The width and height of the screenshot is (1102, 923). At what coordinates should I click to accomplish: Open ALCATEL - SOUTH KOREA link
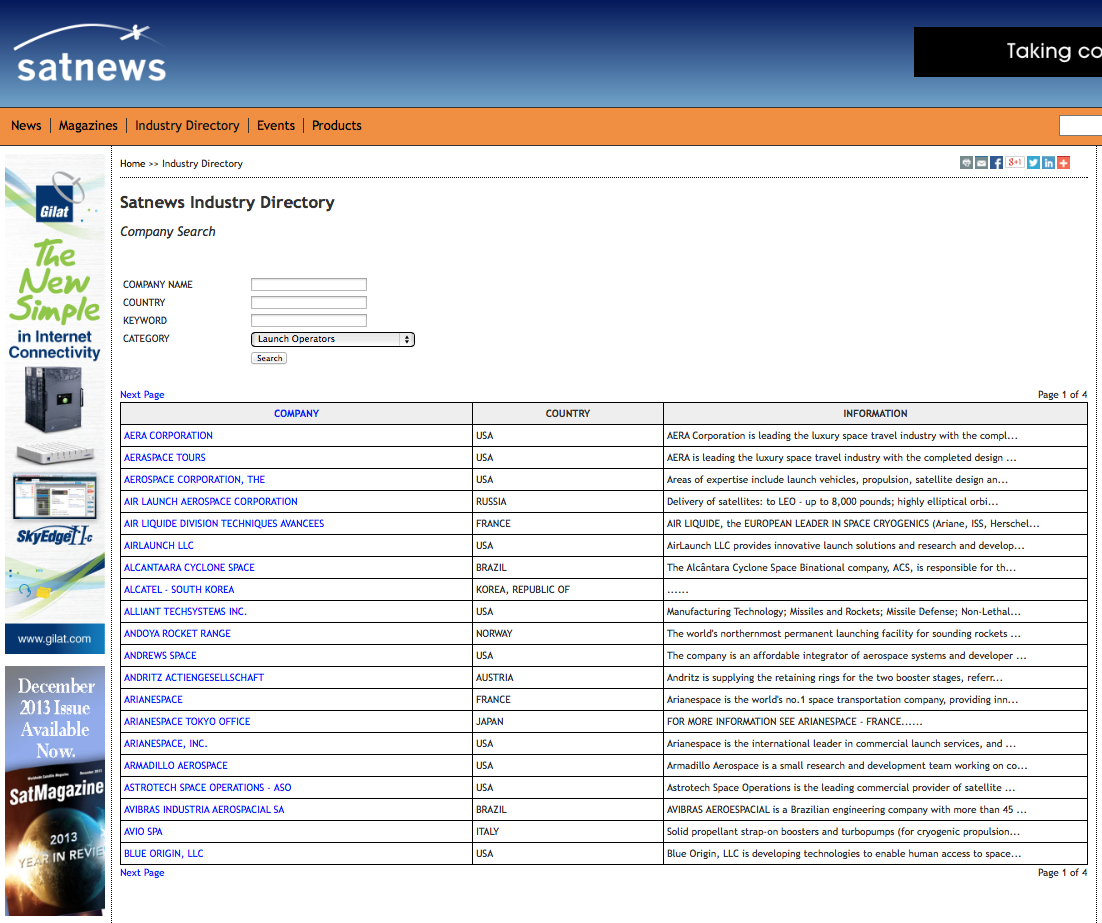point(179,590)
